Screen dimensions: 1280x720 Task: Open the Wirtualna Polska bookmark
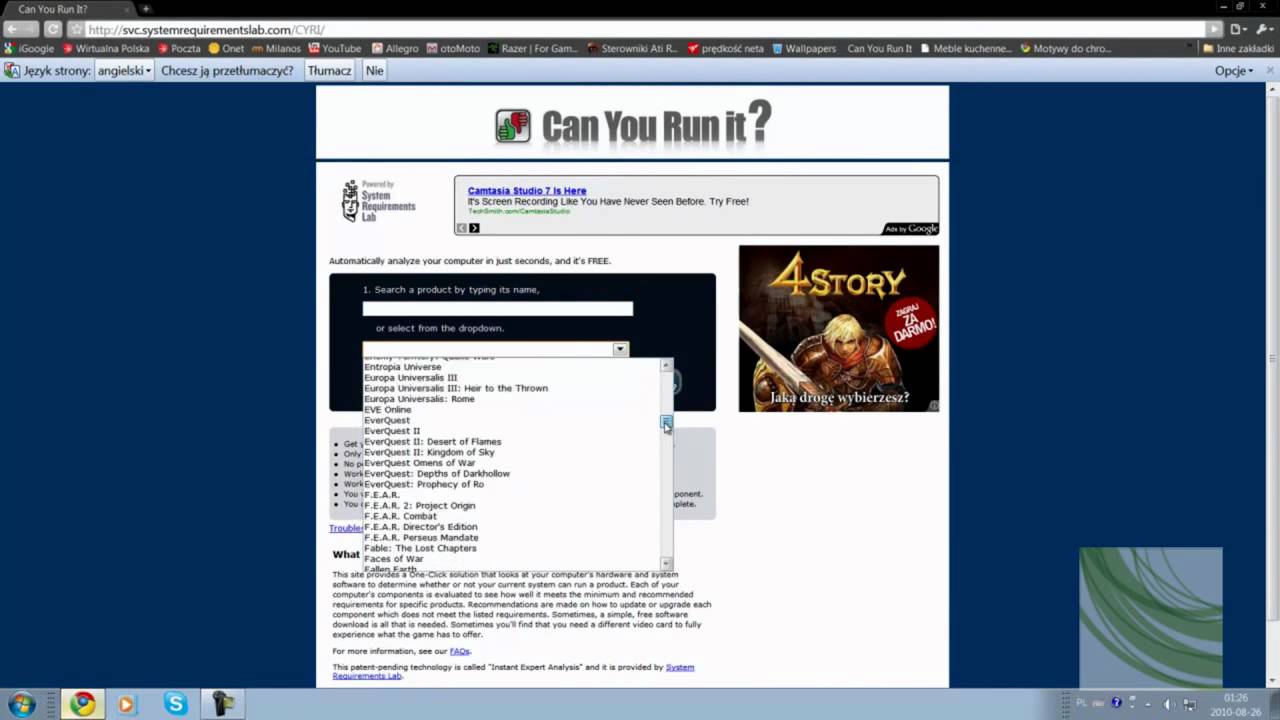106,48
